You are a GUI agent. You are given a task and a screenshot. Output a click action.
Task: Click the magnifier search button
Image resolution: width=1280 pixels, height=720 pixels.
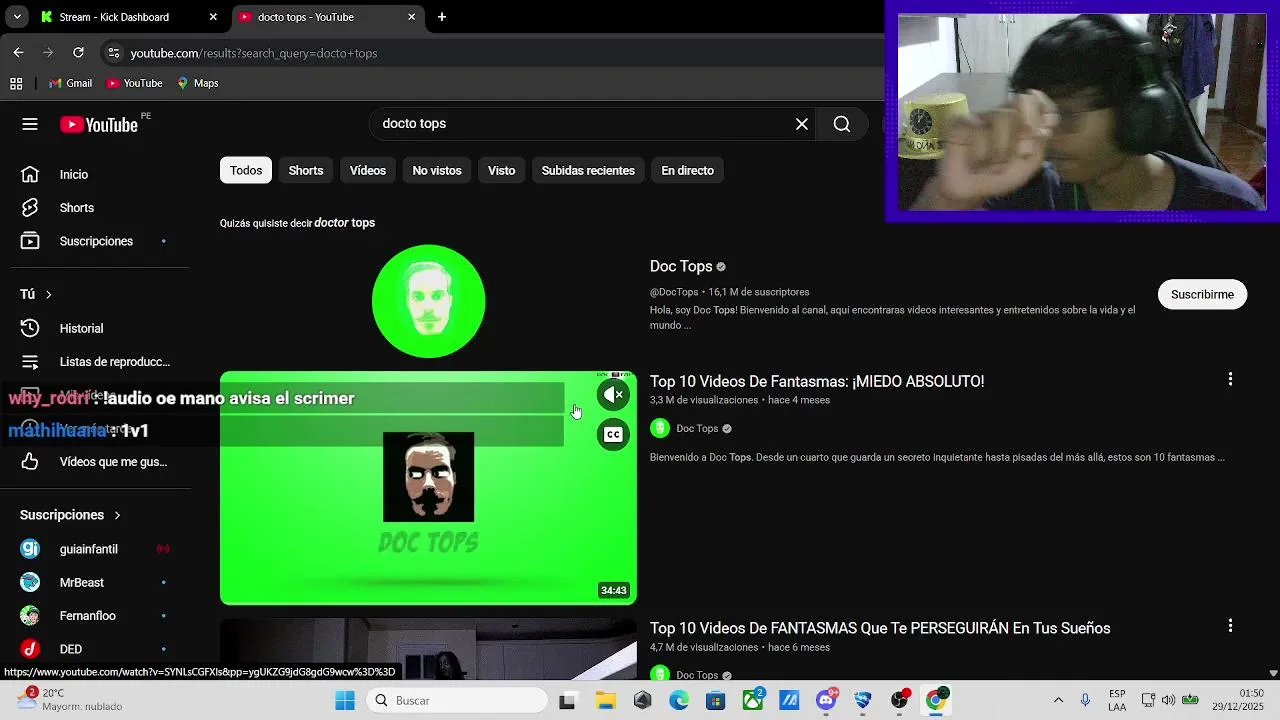pos(842,124)
